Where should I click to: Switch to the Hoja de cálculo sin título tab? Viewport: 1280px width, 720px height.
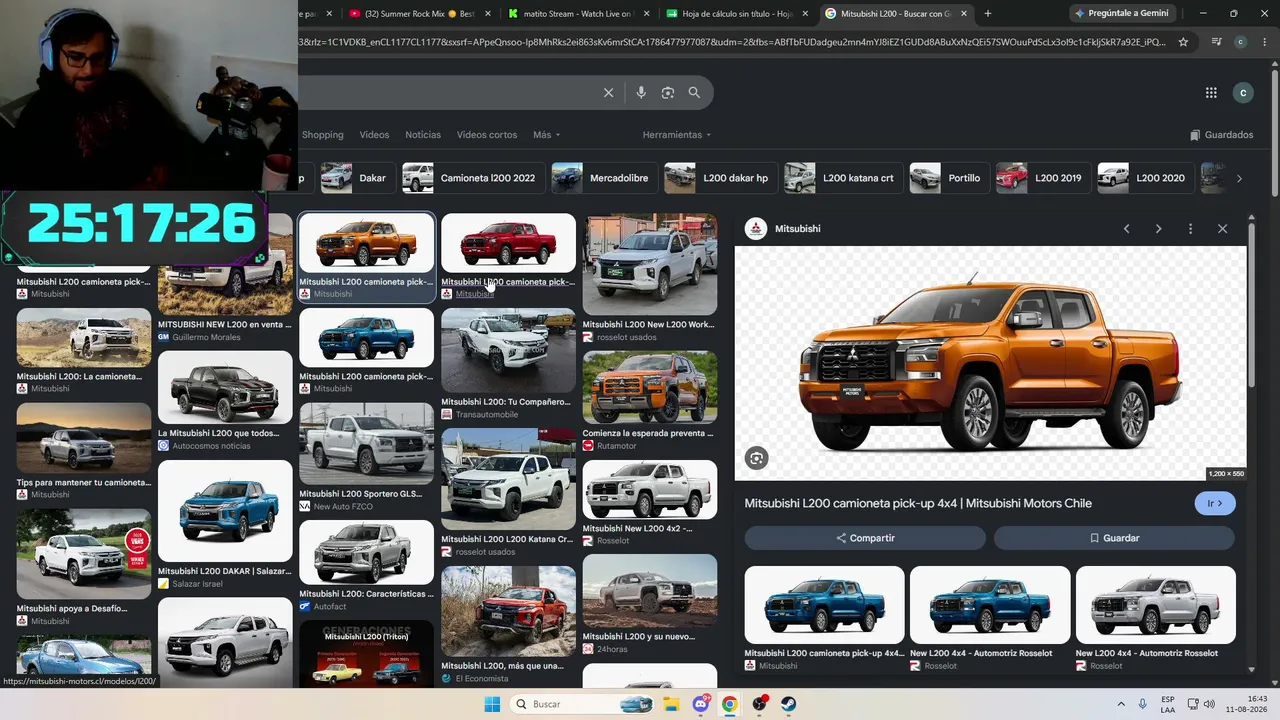click(736, 14)
